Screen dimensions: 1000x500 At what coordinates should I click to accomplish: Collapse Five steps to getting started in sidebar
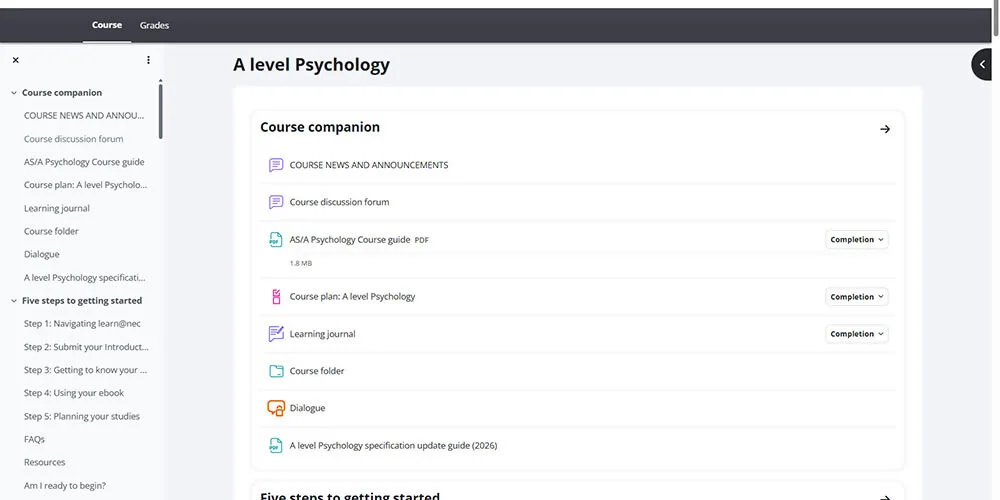click(x=14, y=301)
